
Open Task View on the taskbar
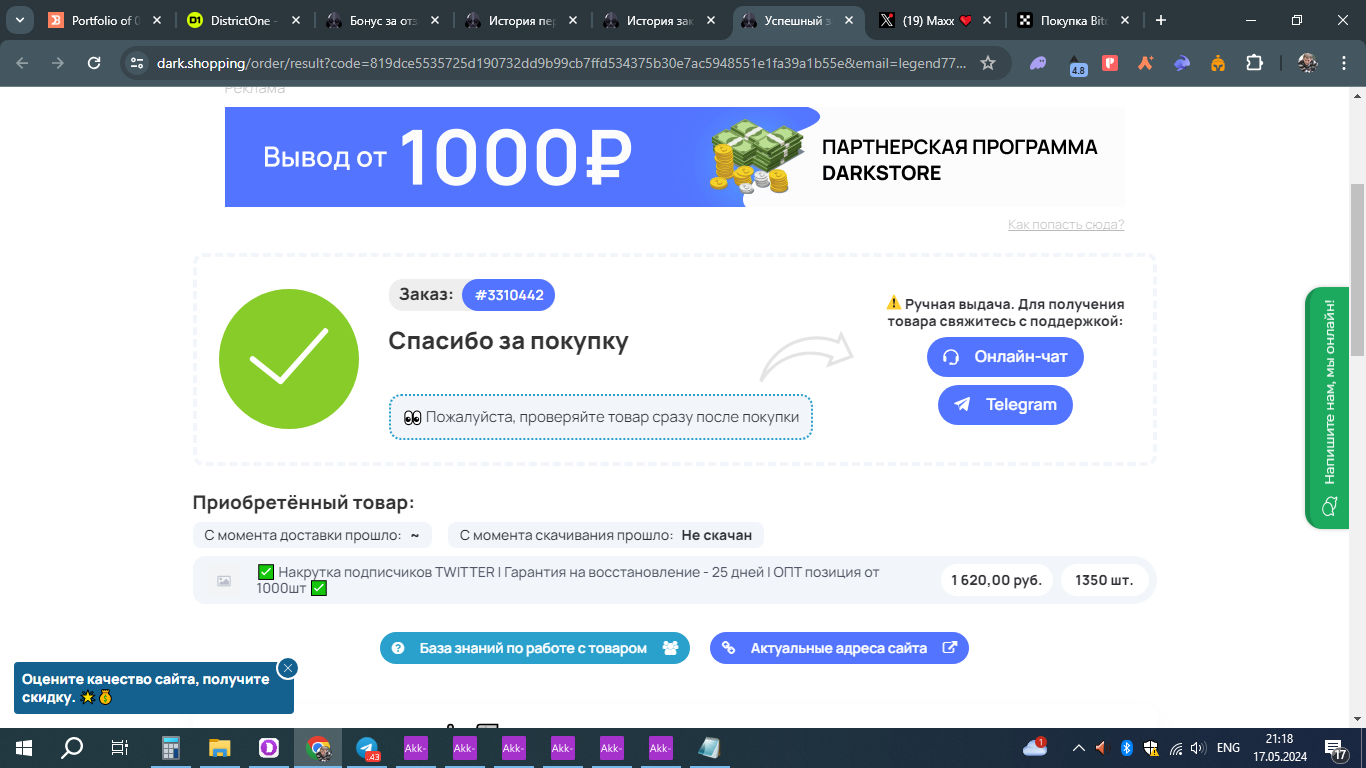[119, 747]
